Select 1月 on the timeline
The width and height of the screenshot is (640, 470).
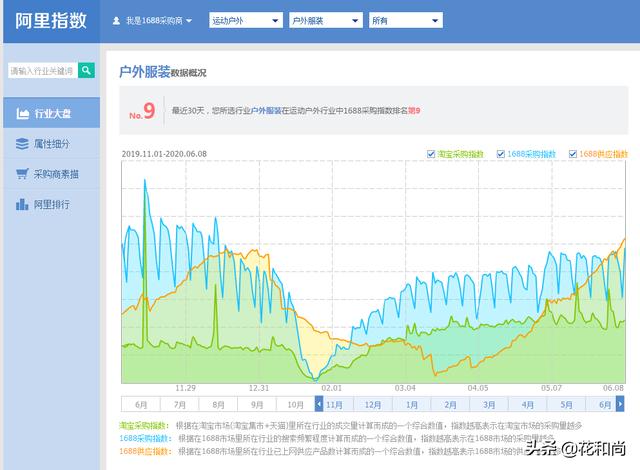pyautogui.click(x=411, y=404)
